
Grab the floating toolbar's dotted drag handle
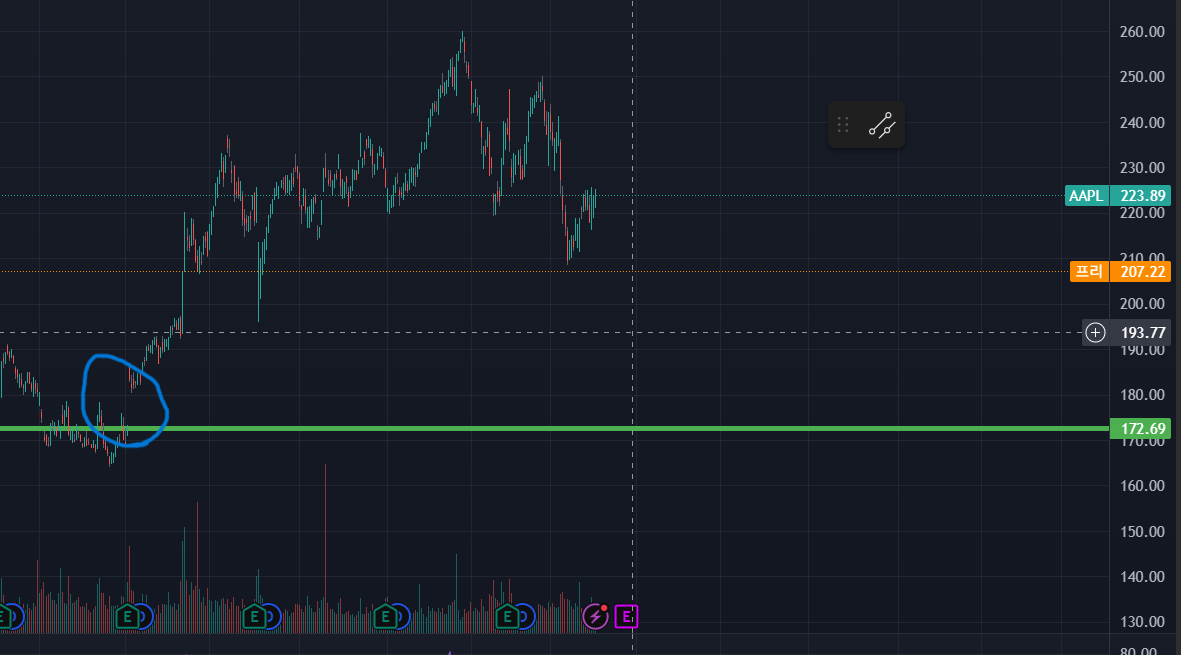click(x=843, y=125)
